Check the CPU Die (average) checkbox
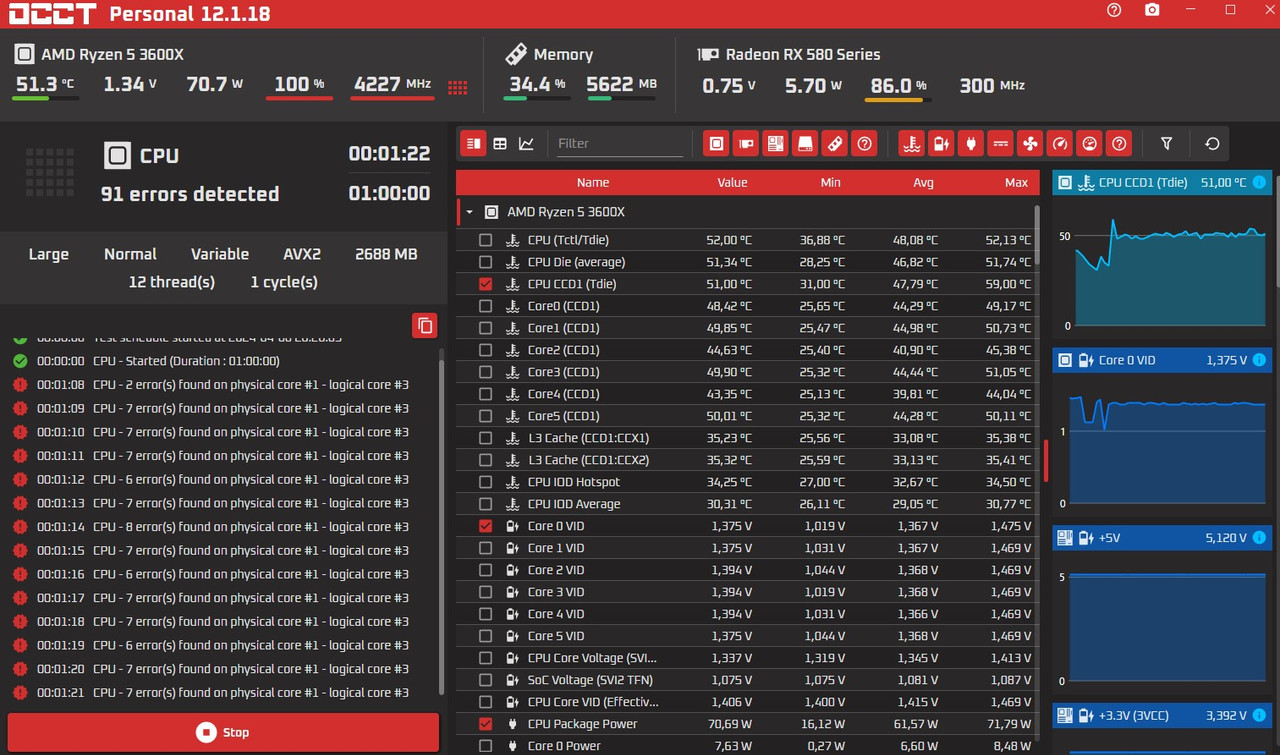This screenshot has width=1280, height=755. (x=486, y=262)
